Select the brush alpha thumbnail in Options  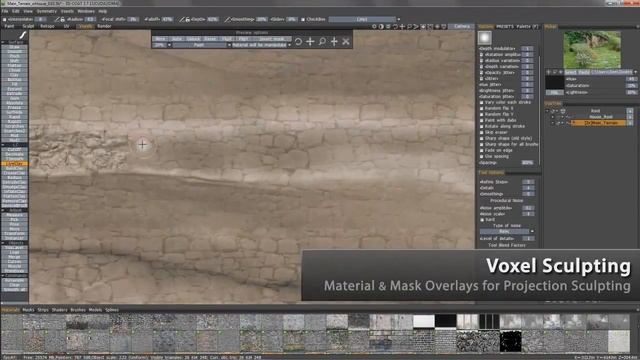(x=484, y=38)
